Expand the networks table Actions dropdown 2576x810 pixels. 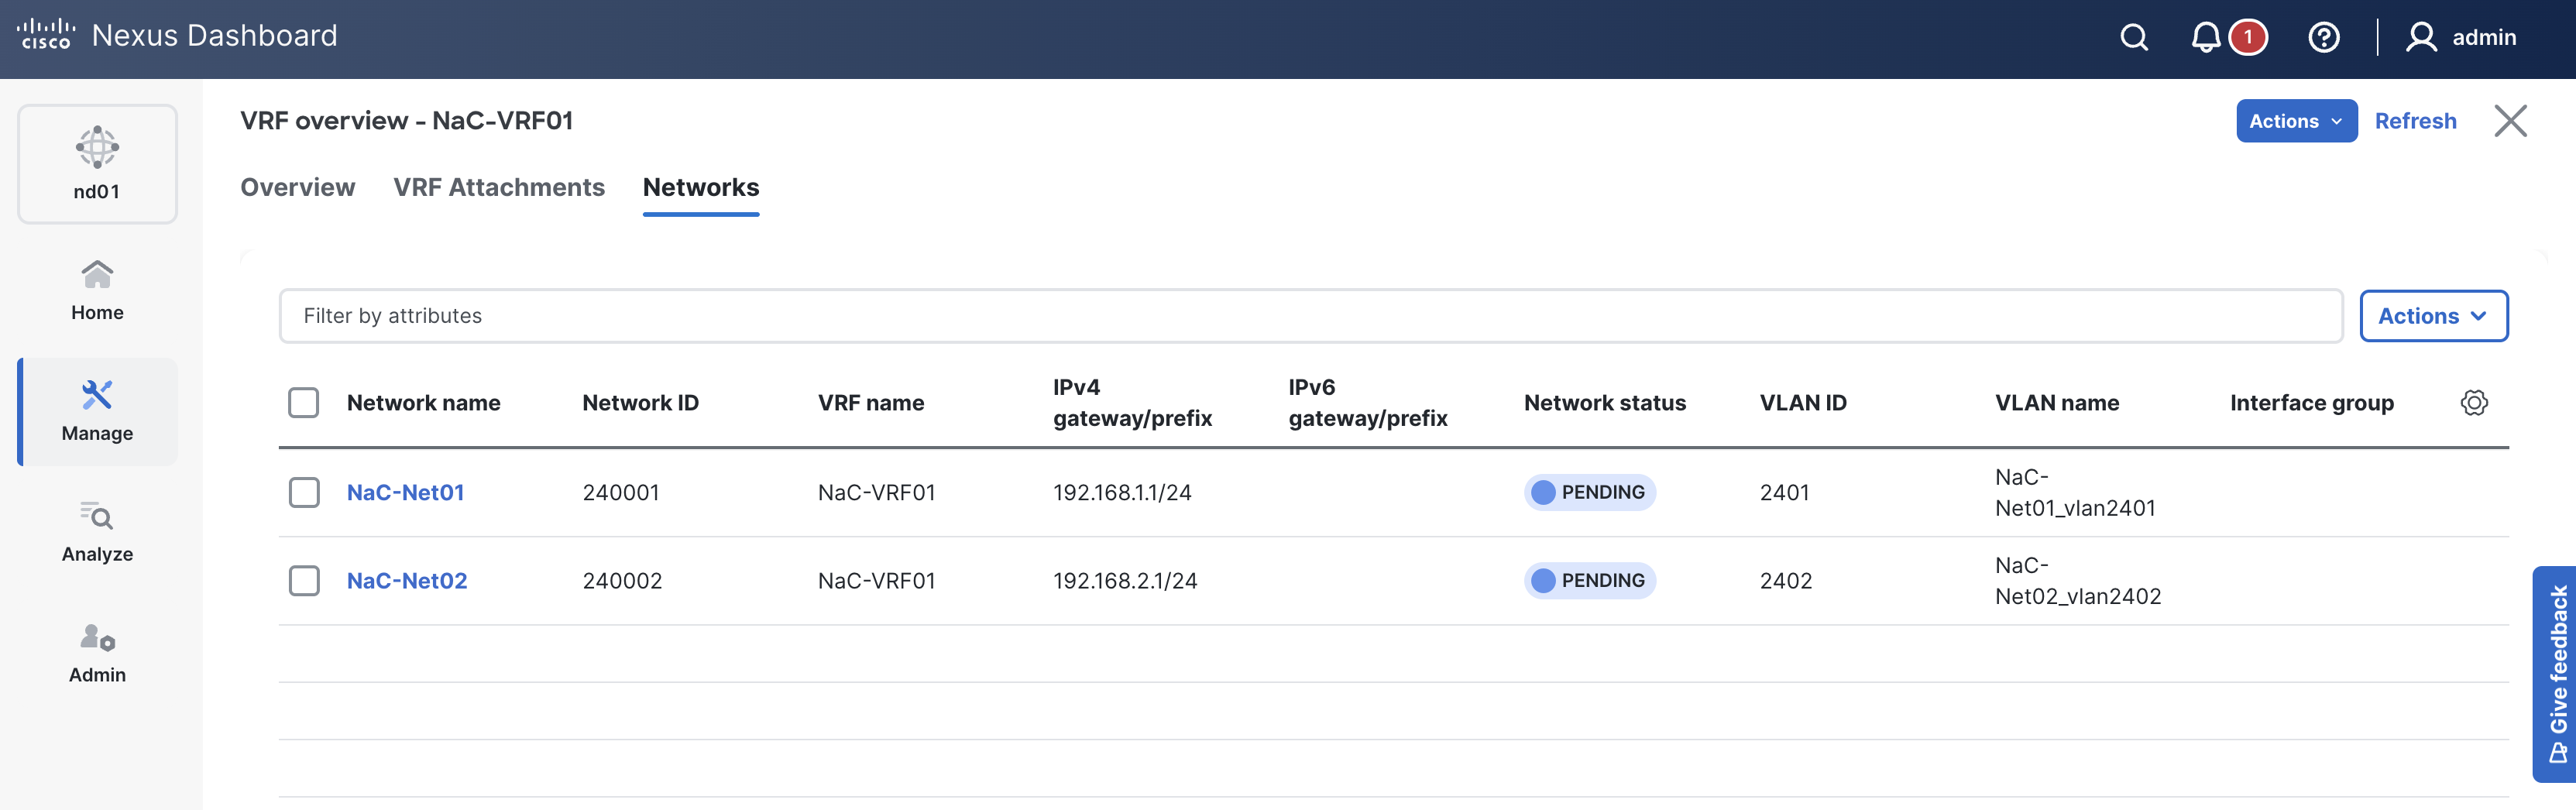click(x=2432, y=316)
